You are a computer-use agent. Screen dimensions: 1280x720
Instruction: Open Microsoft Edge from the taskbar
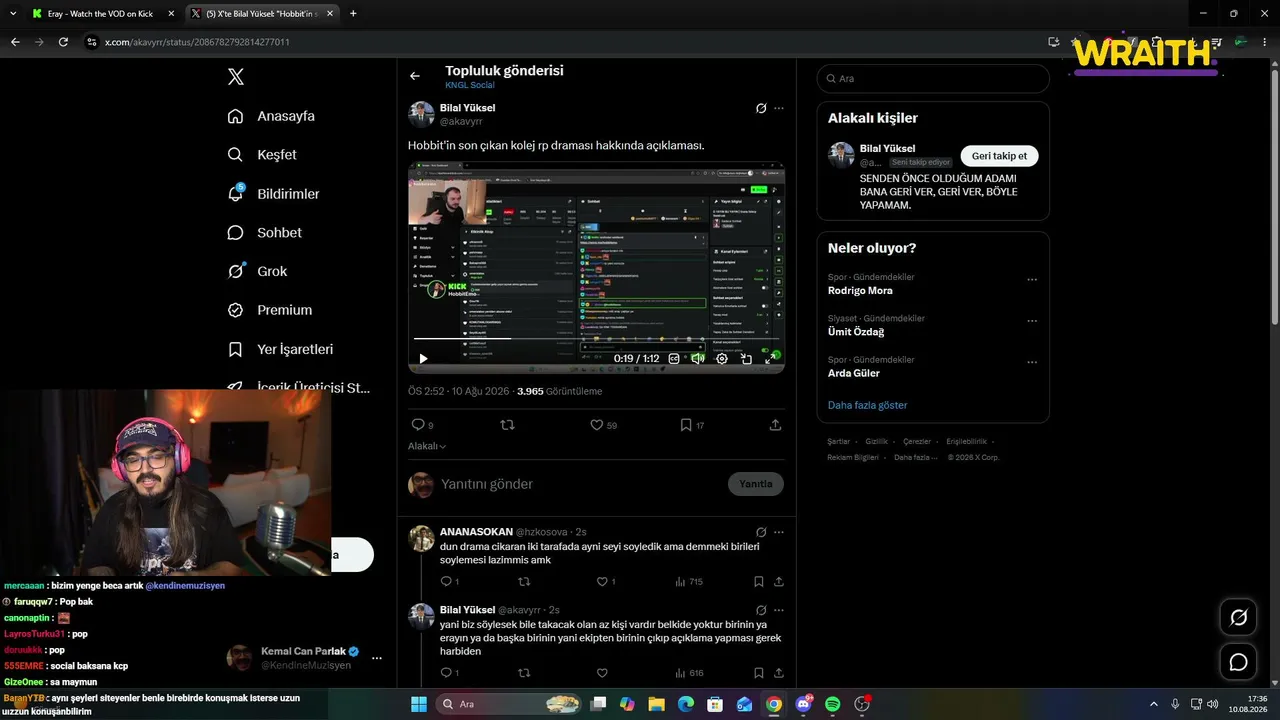pos(686,704)
